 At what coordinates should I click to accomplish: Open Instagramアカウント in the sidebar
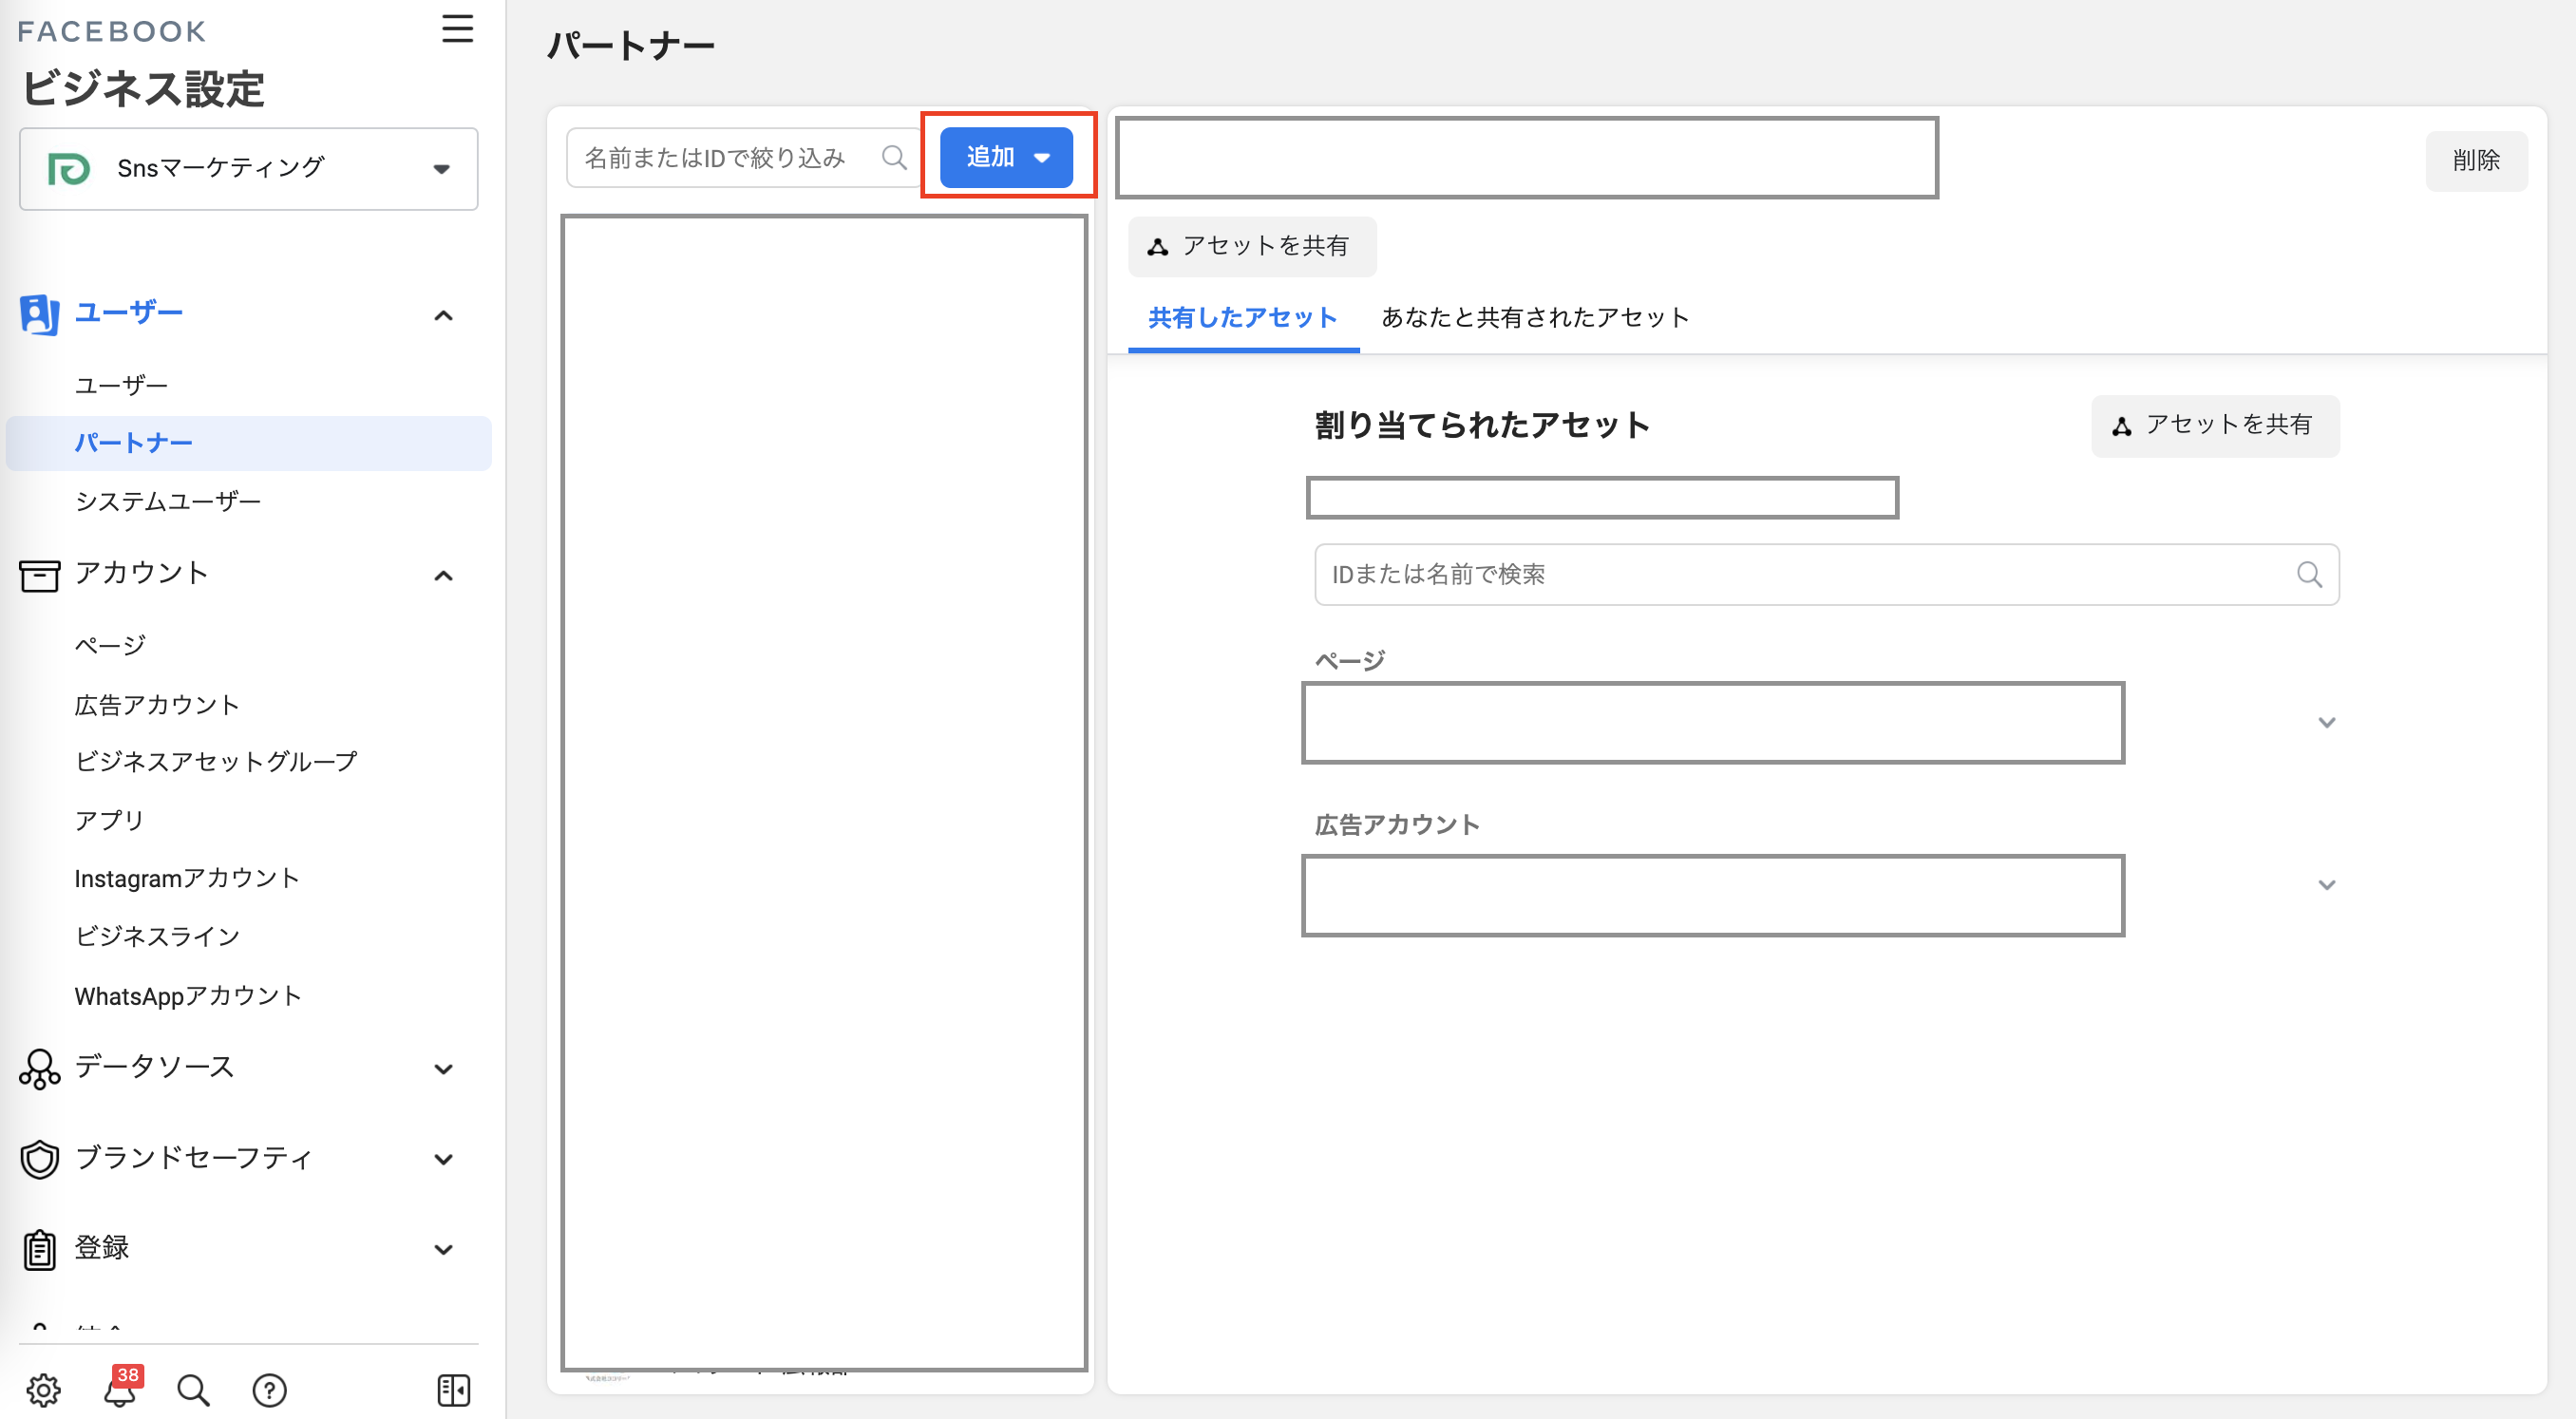point(186,878)
